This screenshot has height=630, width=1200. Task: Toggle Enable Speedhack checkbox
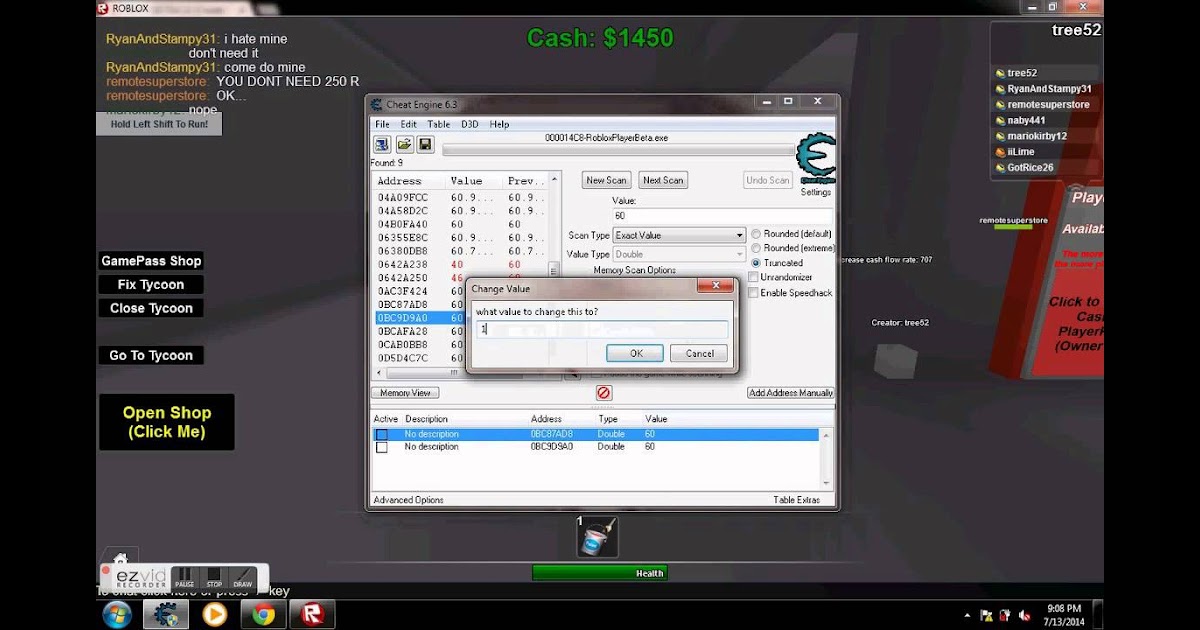pos(754,293)
